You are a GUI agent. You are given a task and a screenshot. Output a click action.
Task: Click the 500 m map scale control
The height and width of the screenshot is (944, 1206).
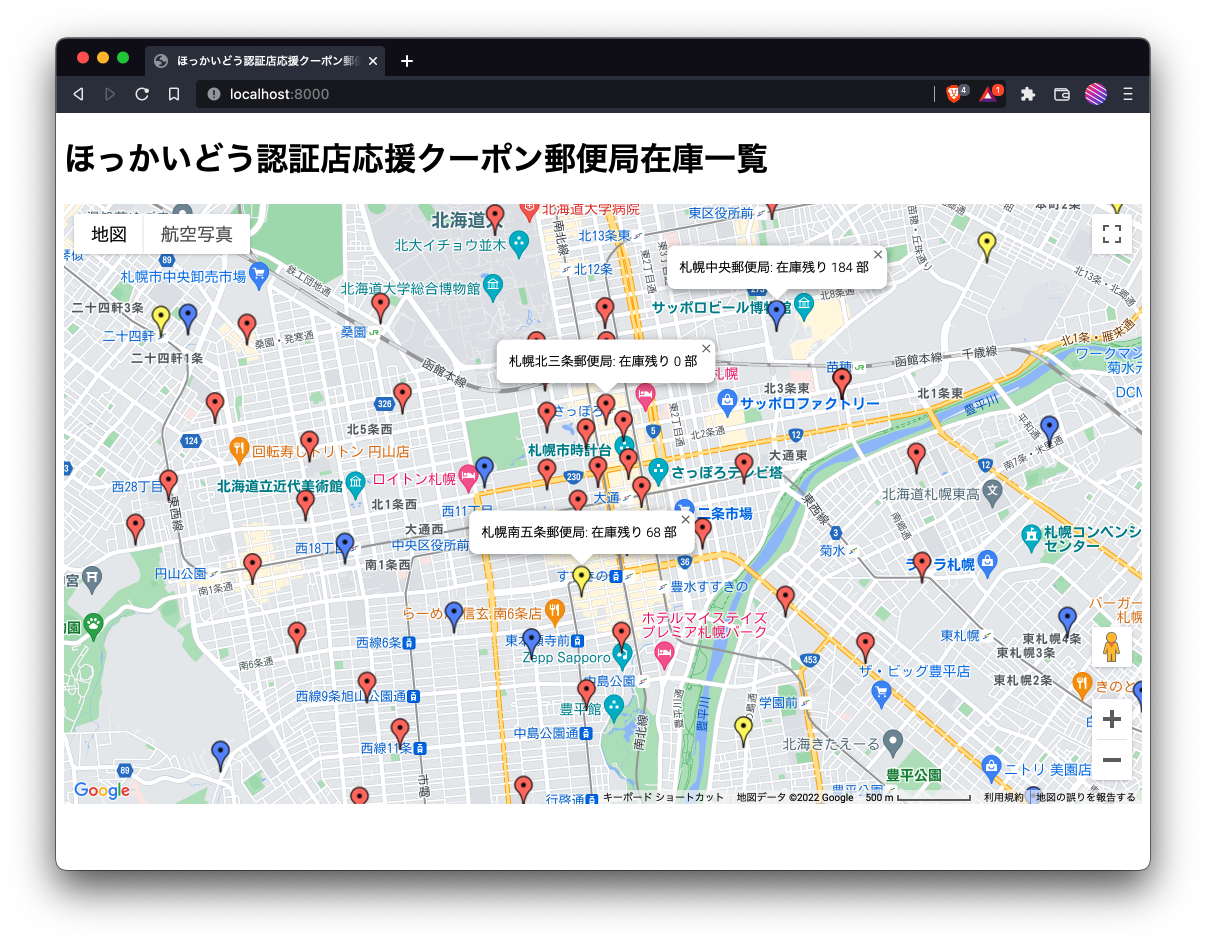coord(918,797)
